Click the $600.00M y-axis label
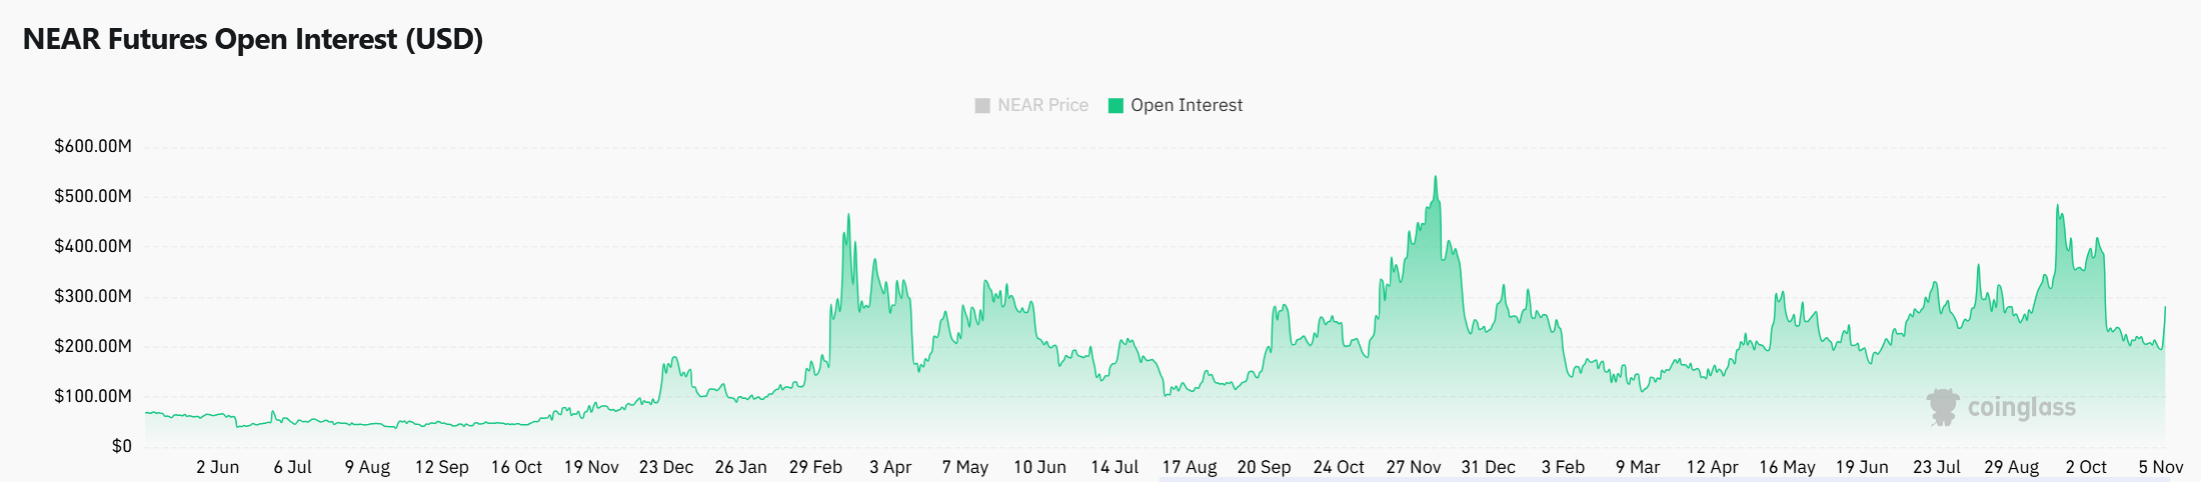Image resolution: width=2201 pixels, height=482 pixels. tap(93, 146)
